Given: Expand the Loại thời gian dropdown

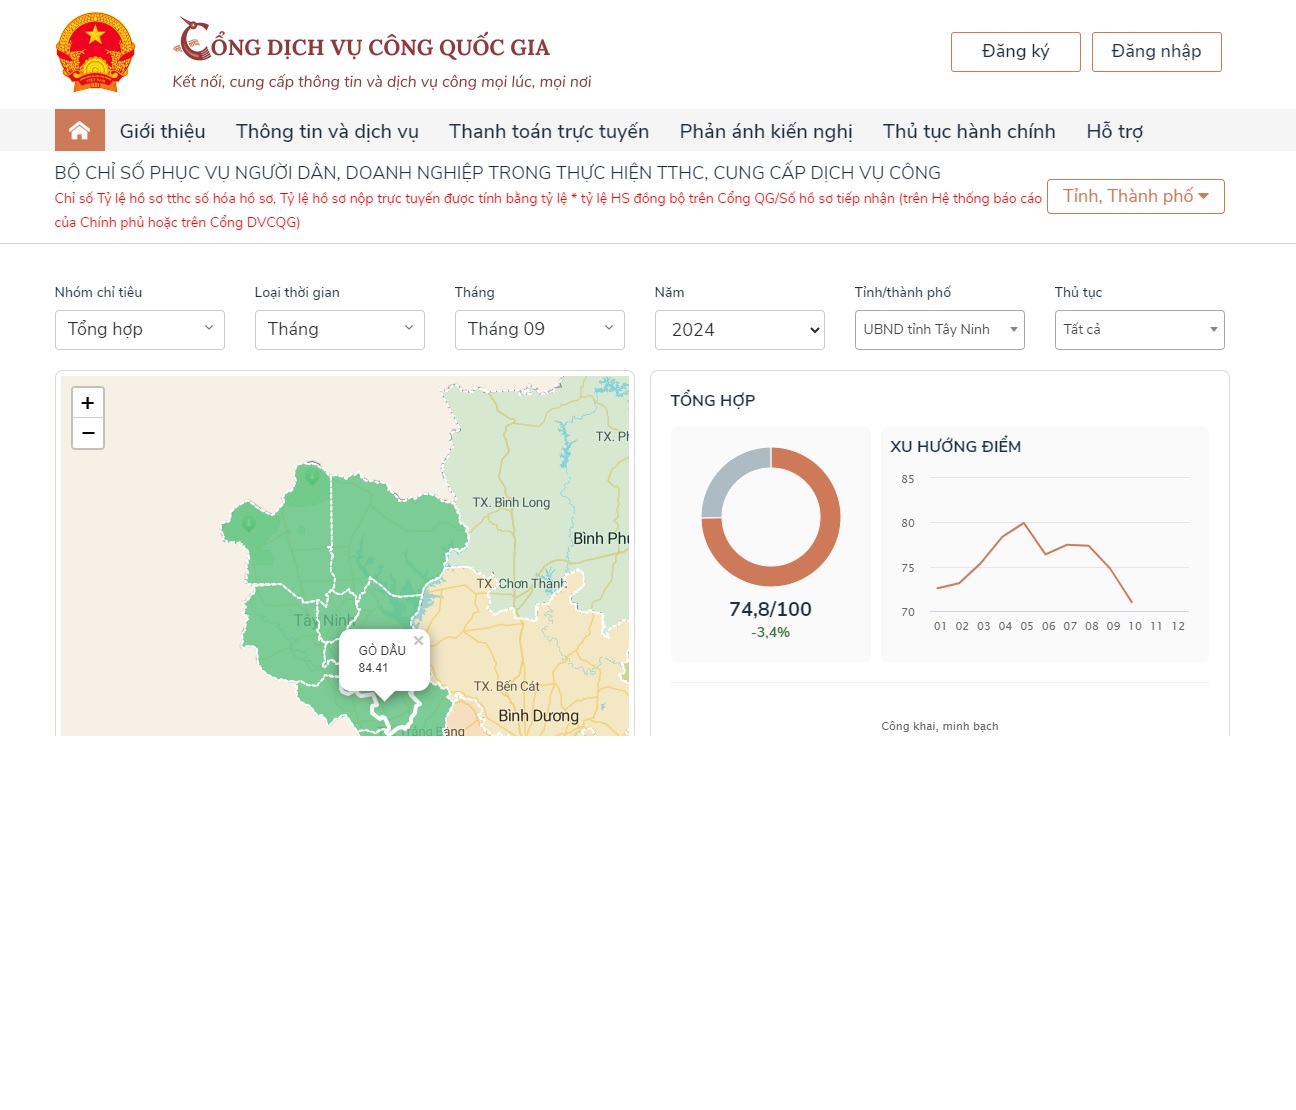Looking at the screenshot, I should click(340, 330).
